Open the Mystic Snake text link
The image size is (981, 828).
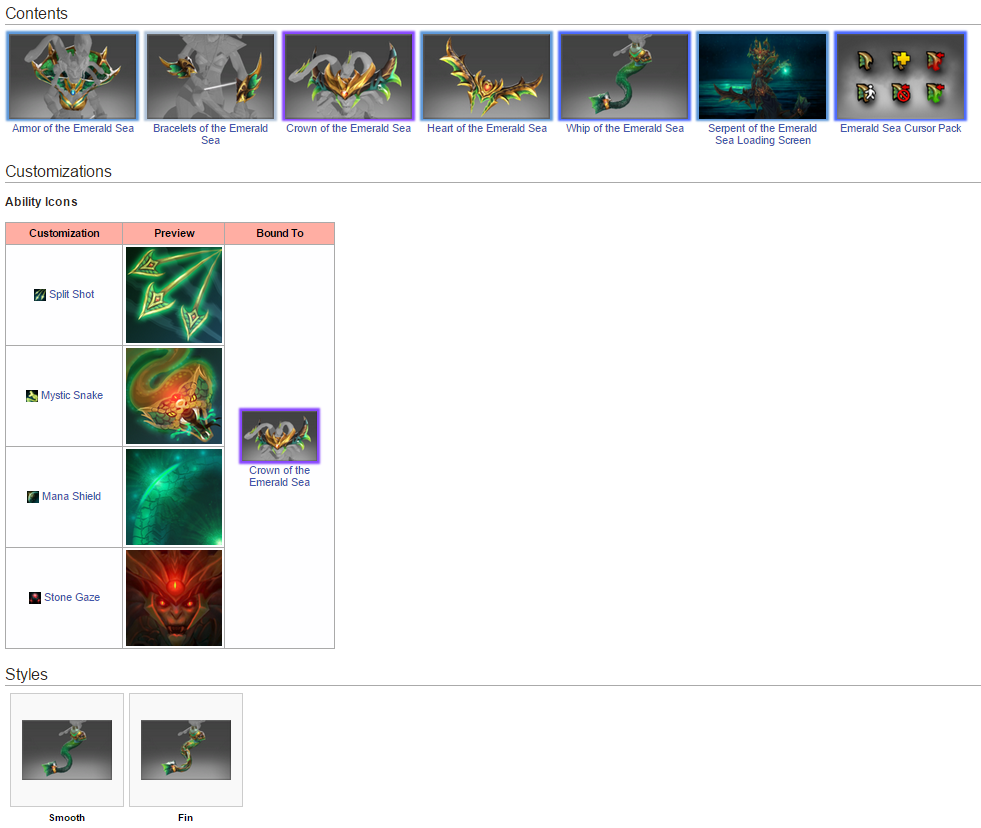pyautogui.click(x=72, y=396)
